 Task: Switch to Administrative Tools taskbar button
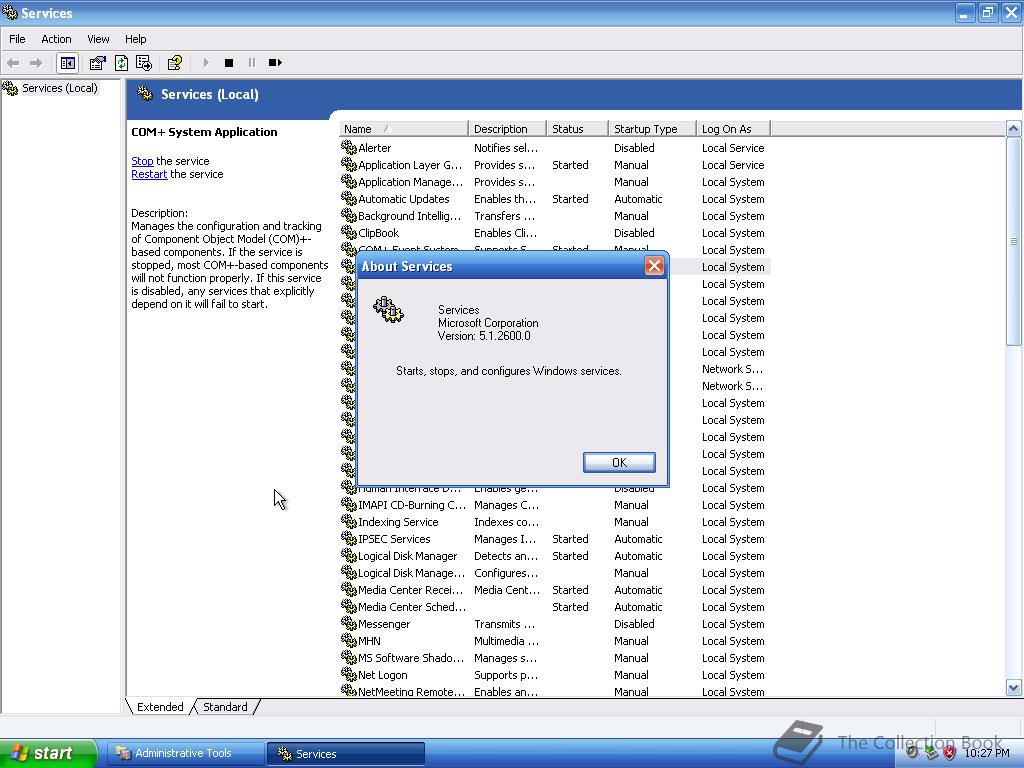pyautogui.click(x=187, y=753)
